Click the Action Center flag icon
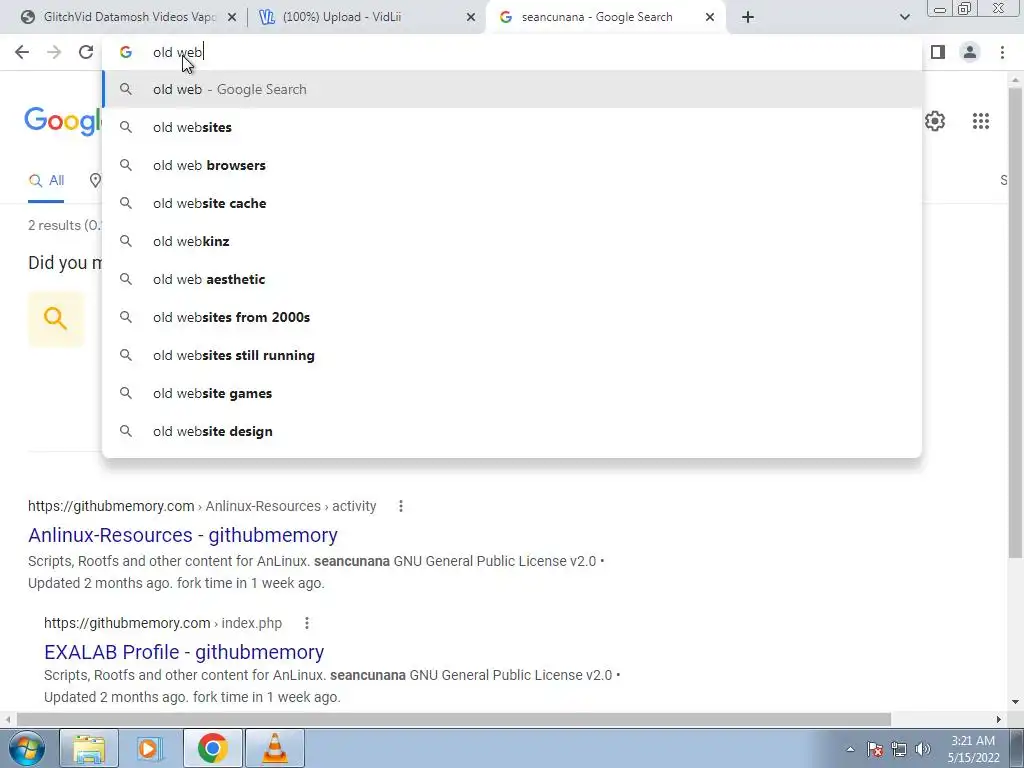This screenshot has height=768, width=1024. coord(874,749)
